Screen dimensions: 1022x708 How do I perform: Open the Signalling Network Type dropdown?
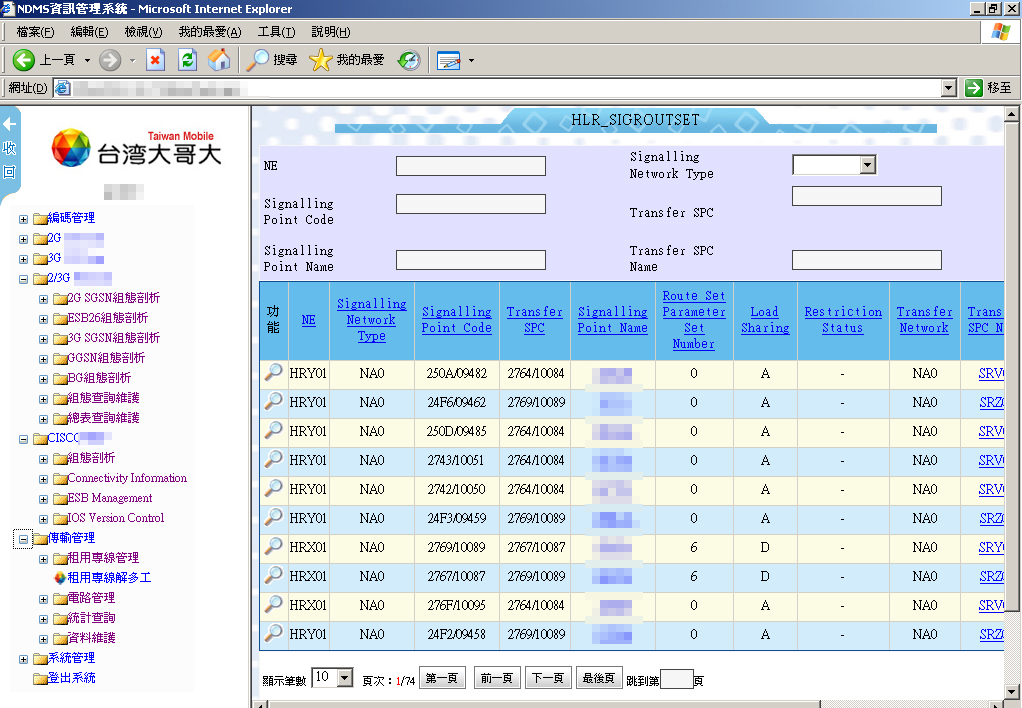[867, 165]
